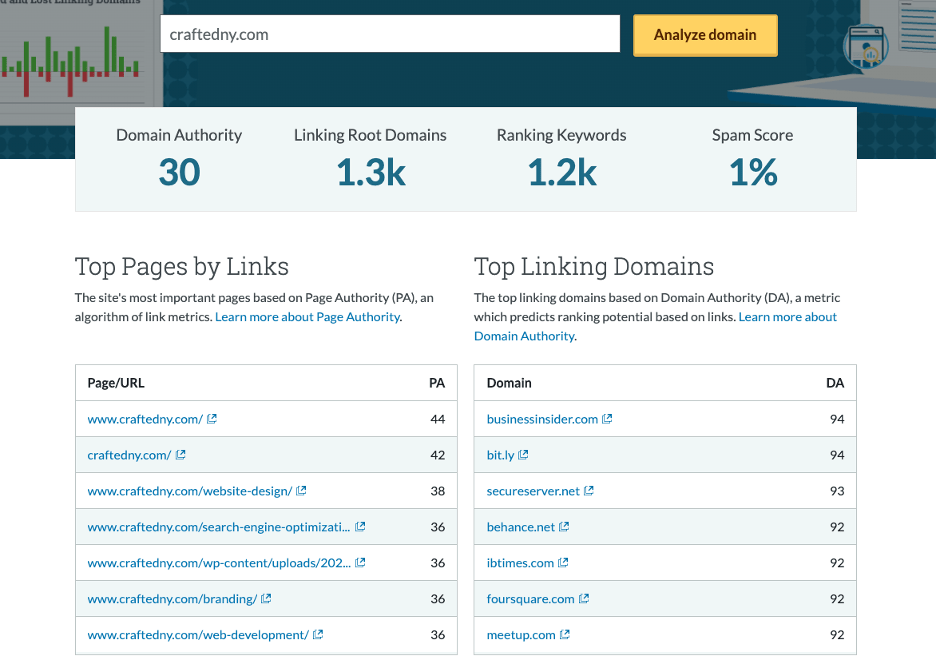This screenshot has width=936, height=664.
Task: Click external link icon beside businessinsider.com
Action: [x=608, y=419]
